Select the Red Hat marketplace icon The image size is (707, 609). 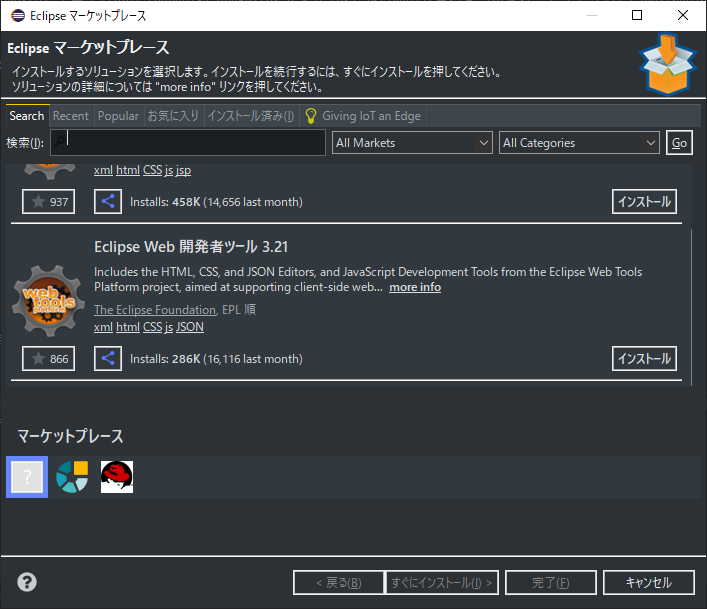pos(117,477)
